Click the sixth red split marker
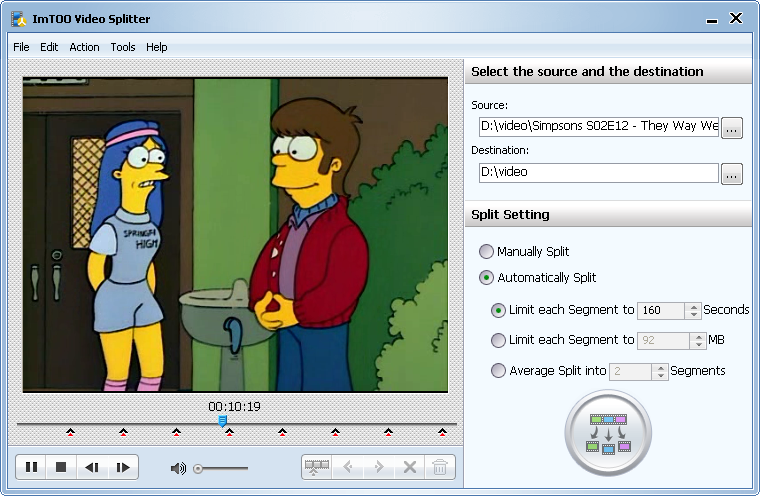 (x=335, y=432)
